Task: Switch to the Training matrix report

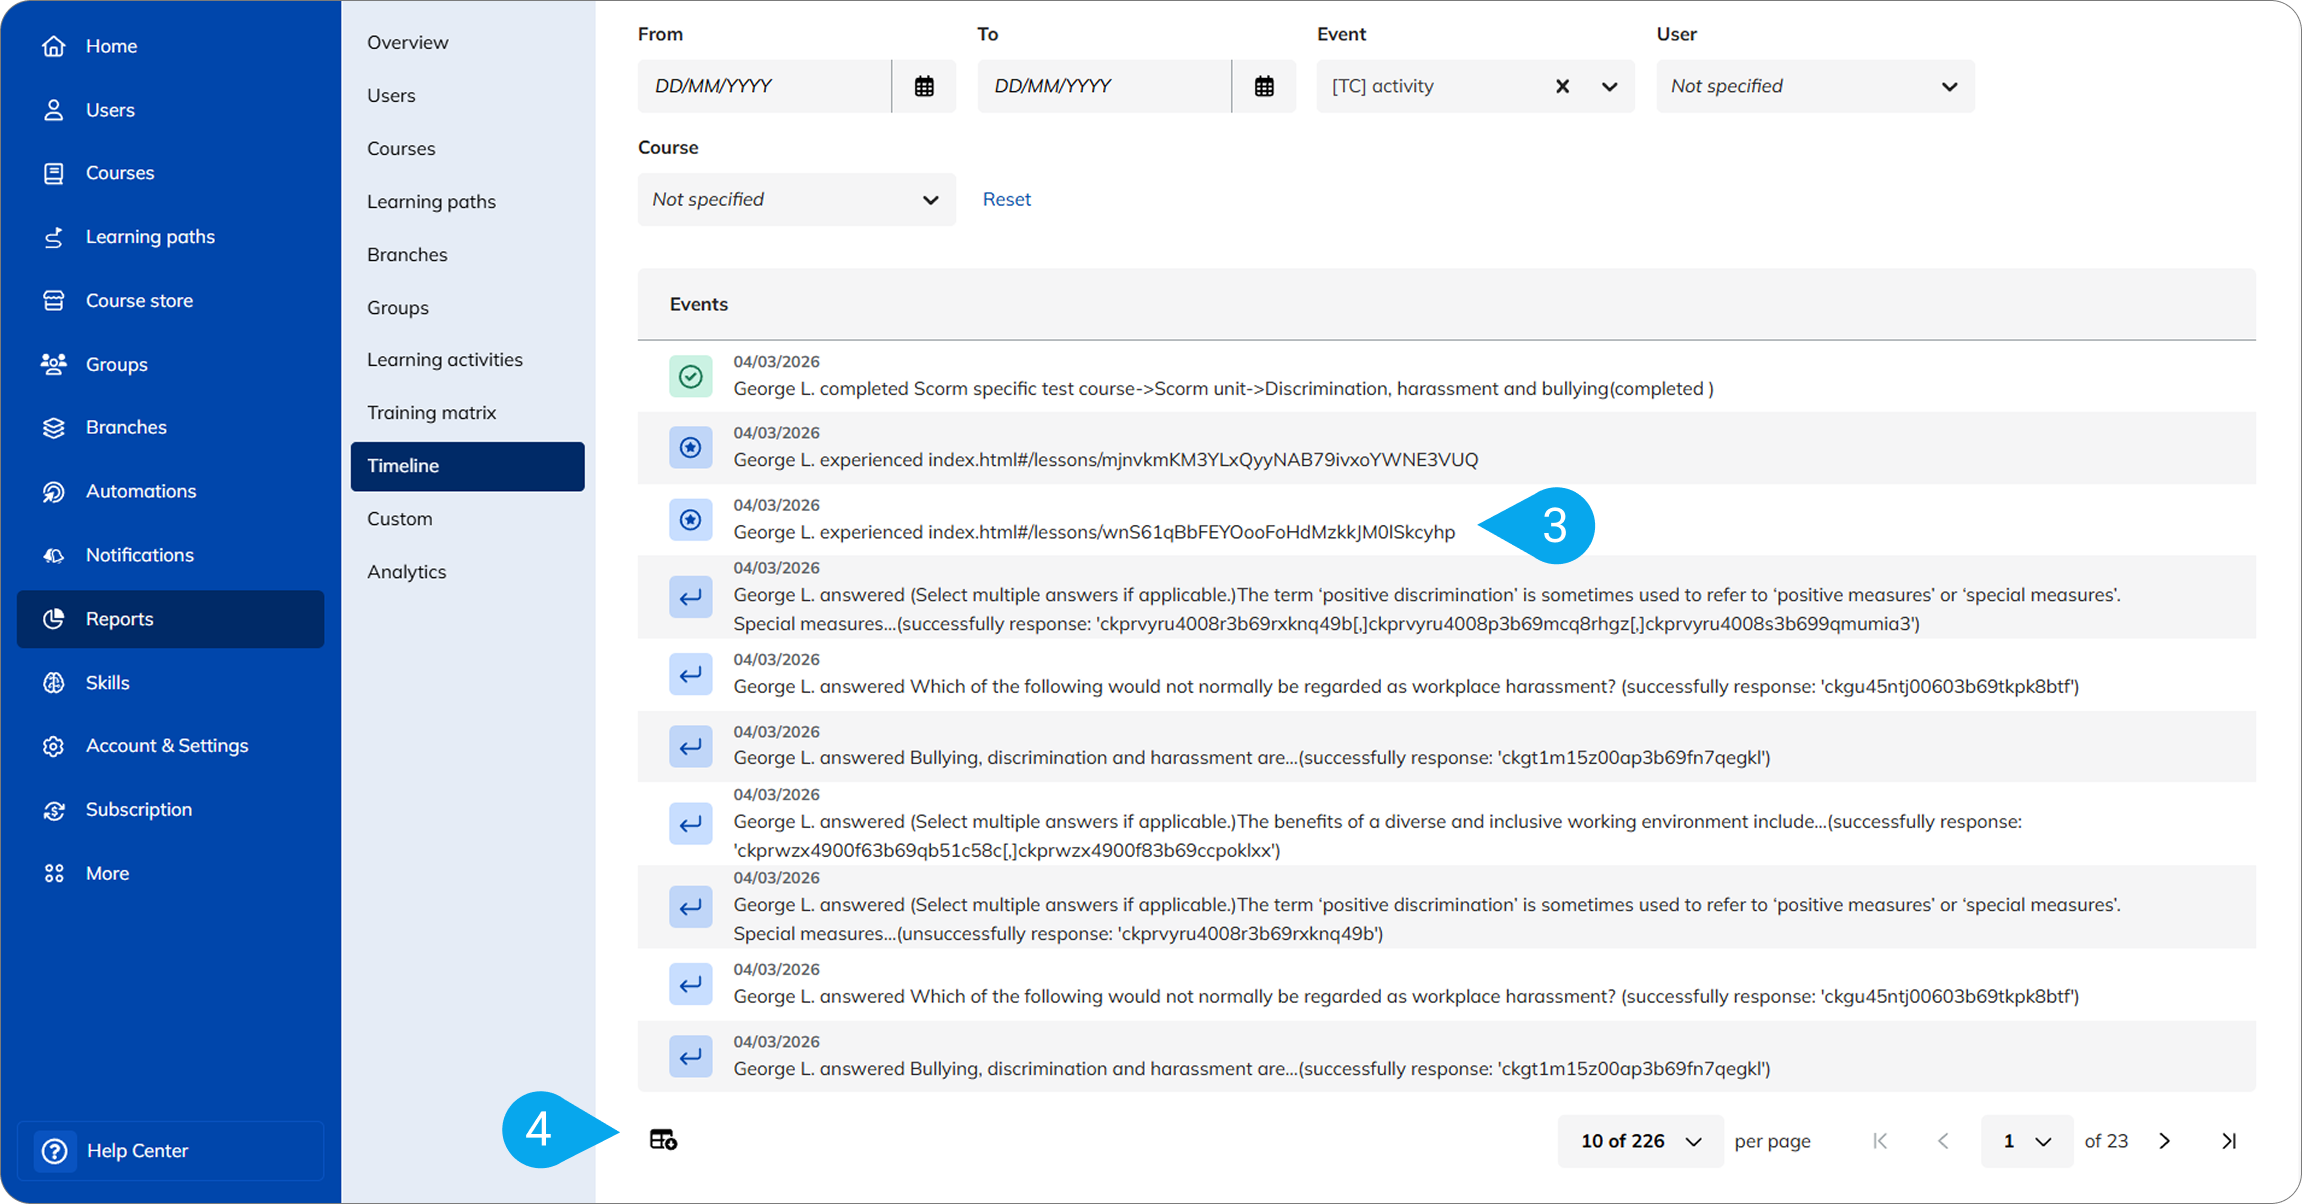Action: pyautogui.click(x=431, y=412)
